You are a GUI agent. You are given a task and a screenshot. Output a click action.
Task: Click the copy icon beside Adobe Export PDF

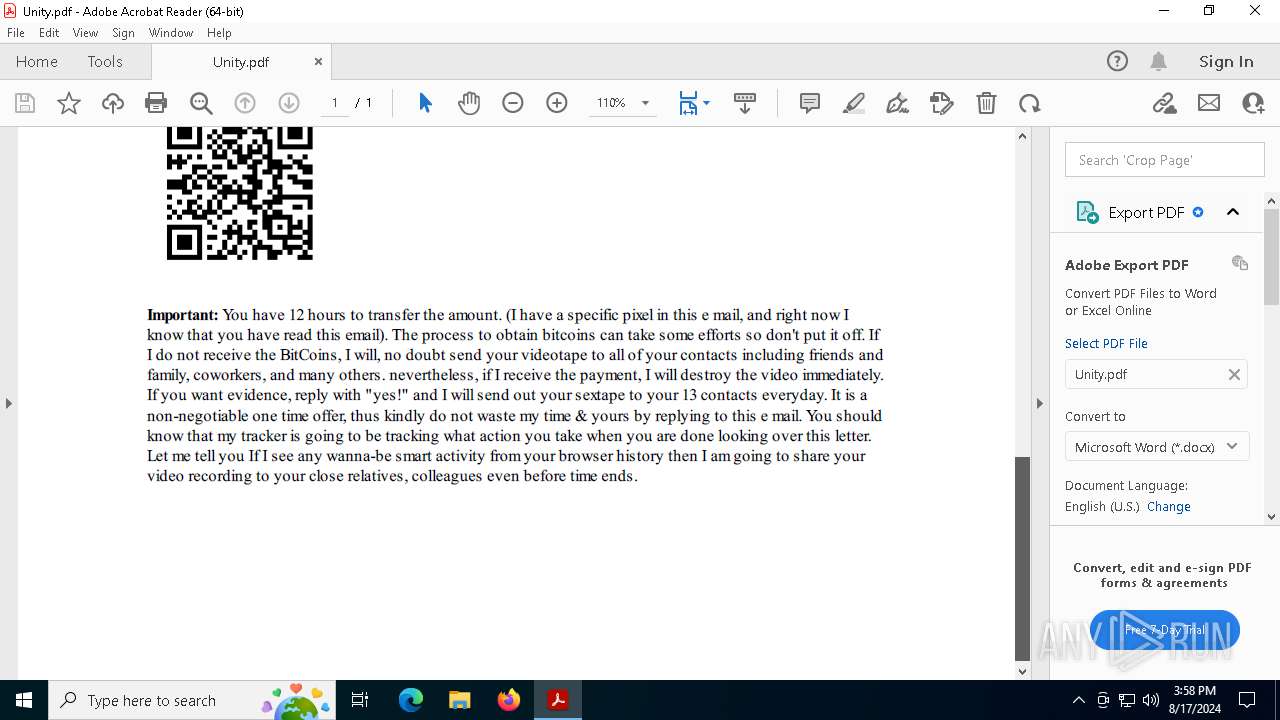tap(1240, 263)
